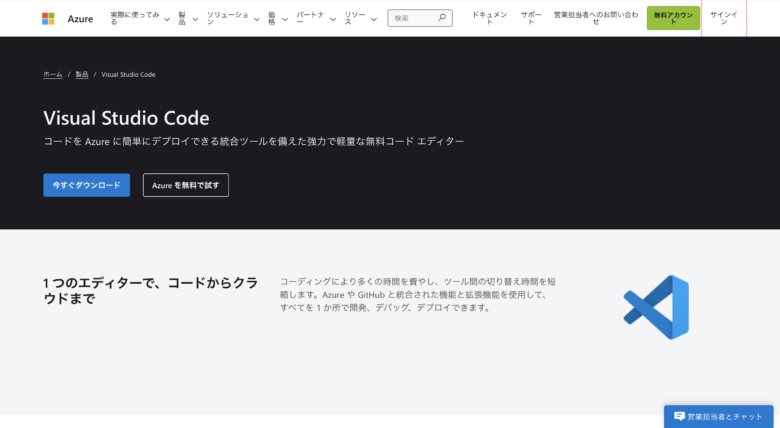Expand the 実際に使ってみる menu
Screen dimensions: 780x428
(x=140, y=18)
